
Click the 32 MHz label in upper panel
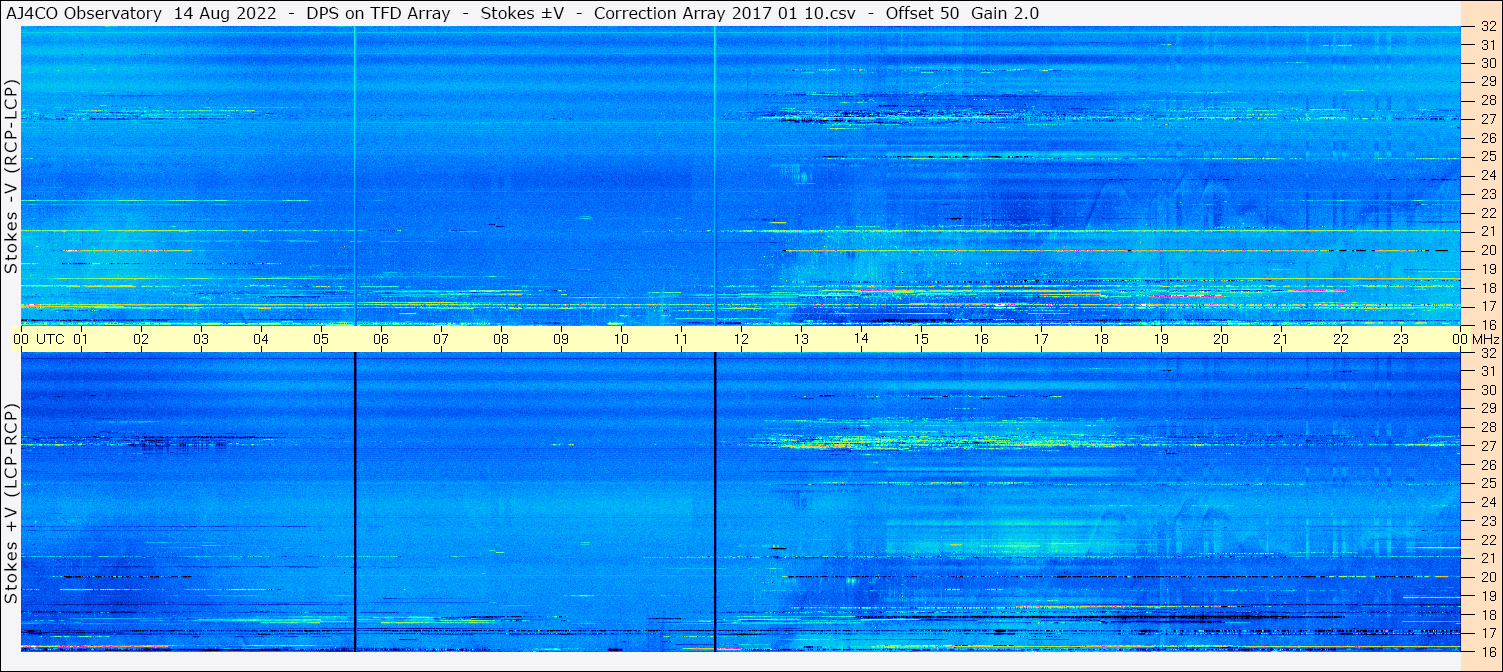click(1487, 27)
